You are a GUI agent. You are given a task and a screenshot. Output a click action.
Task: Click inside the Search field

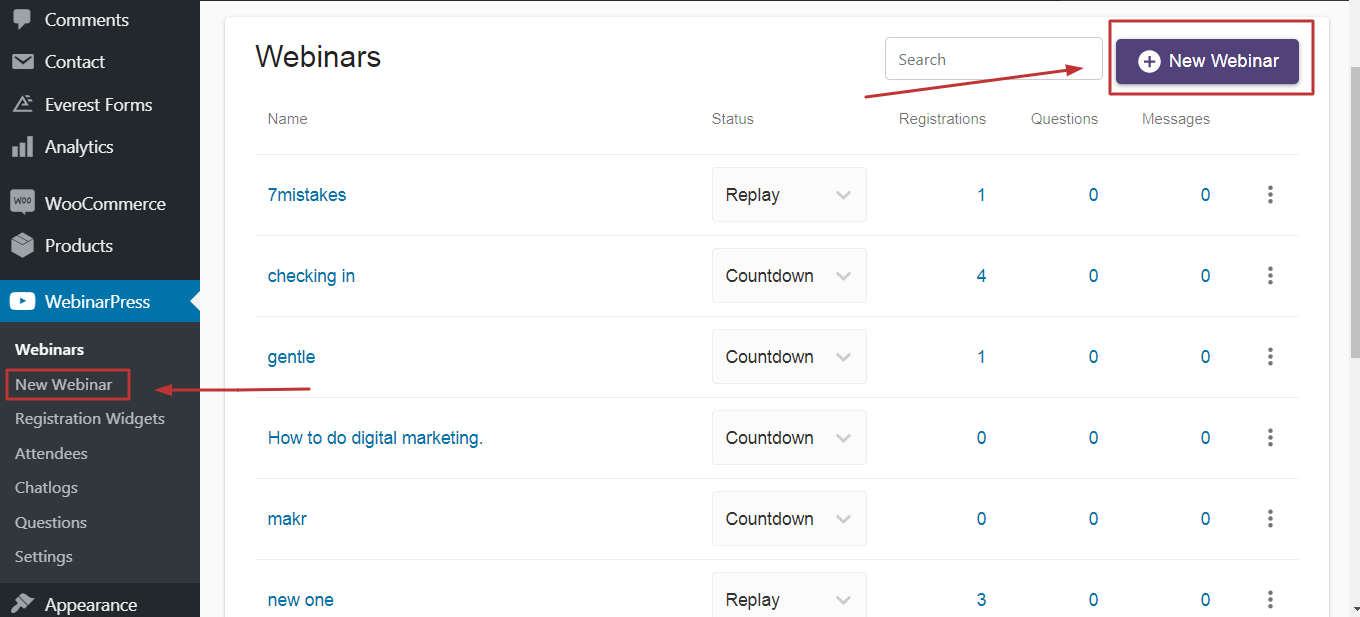tap(993, 58)
